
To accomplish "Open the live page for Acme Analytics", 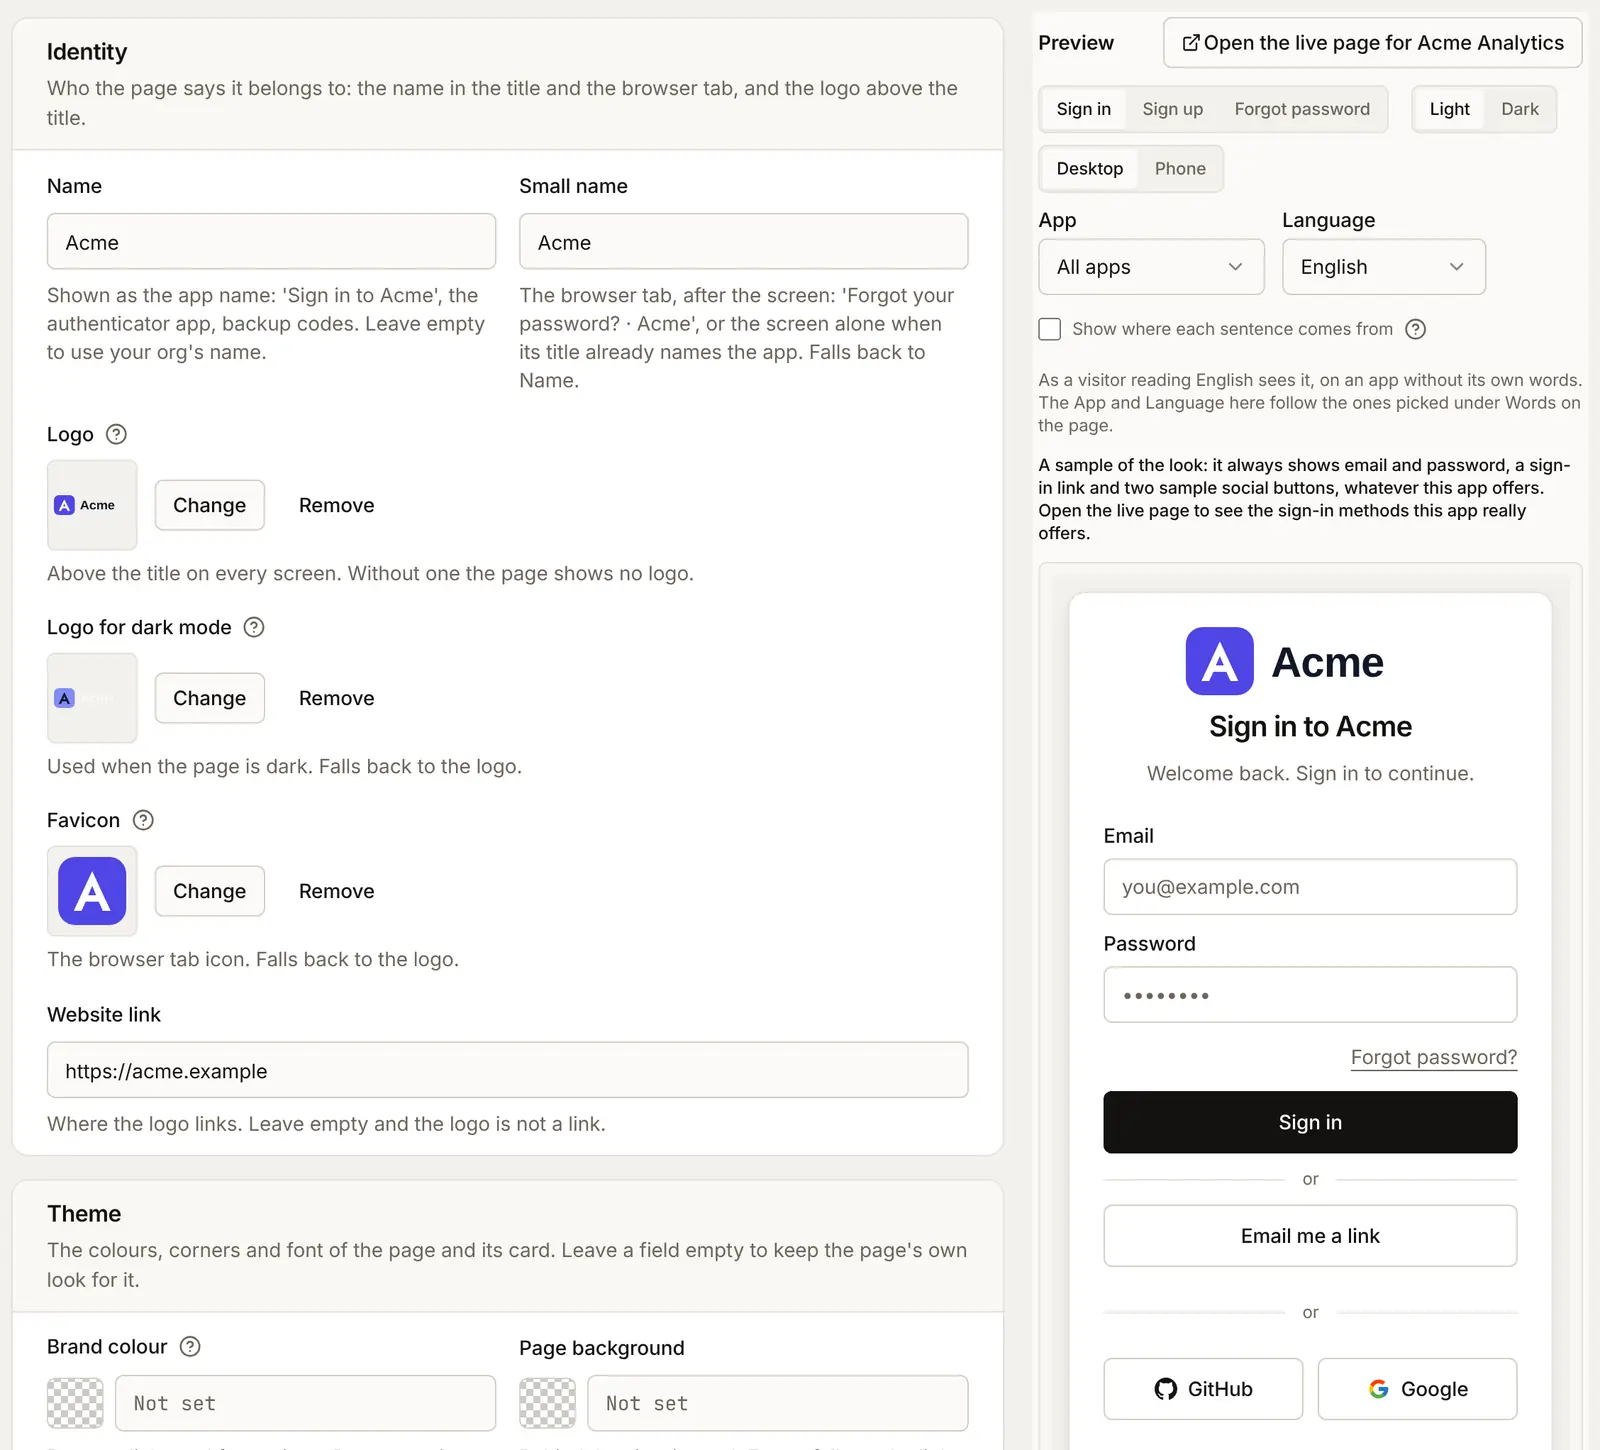I will 1372,43.
